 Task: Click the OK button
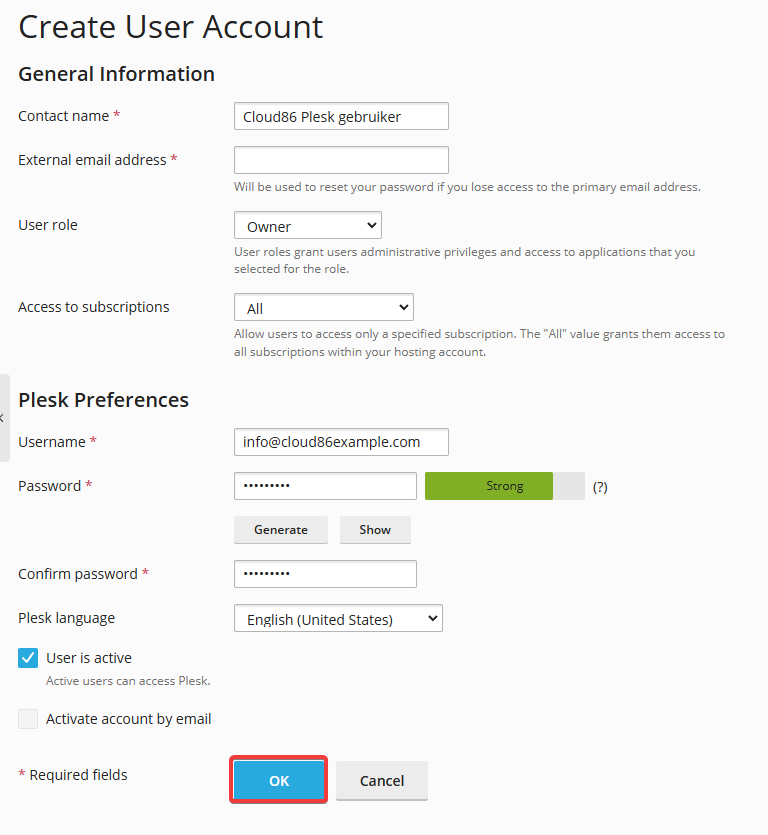coord(279,780)
